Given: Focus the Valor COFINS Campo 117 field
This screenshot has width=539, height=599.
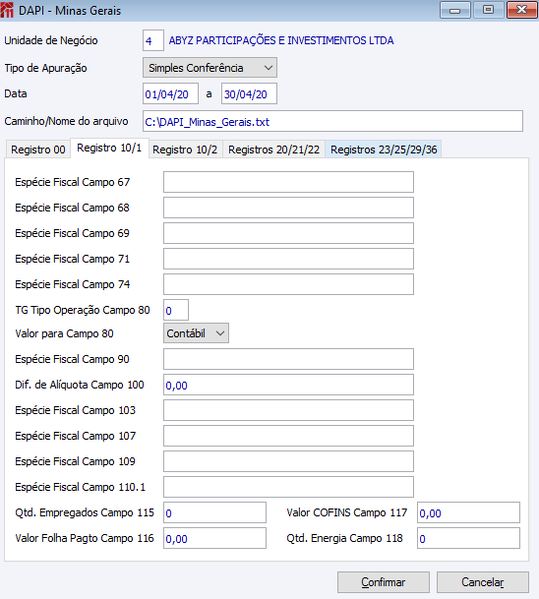Looking at the screenshot, I should pyautogui.click(x=468, y=512).
